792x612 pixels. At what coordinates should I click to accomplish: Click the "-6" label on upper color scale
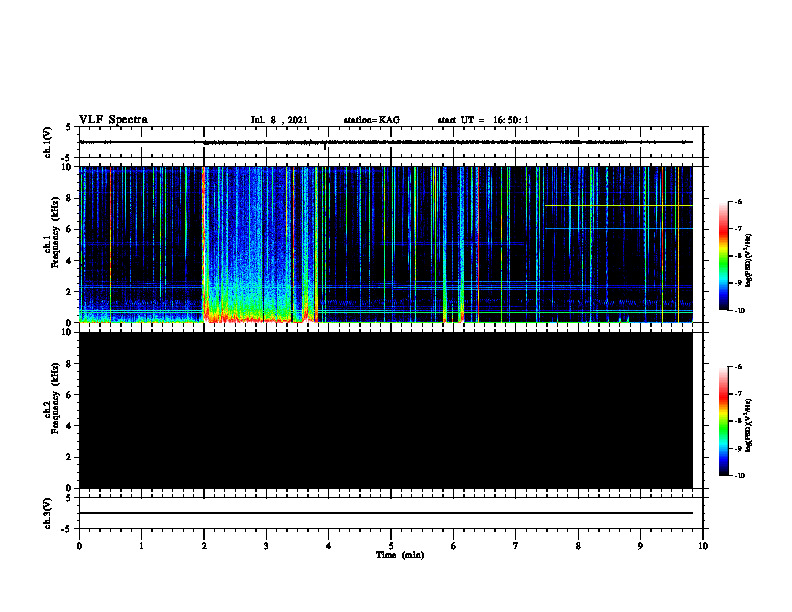click(x=738, y=202)
